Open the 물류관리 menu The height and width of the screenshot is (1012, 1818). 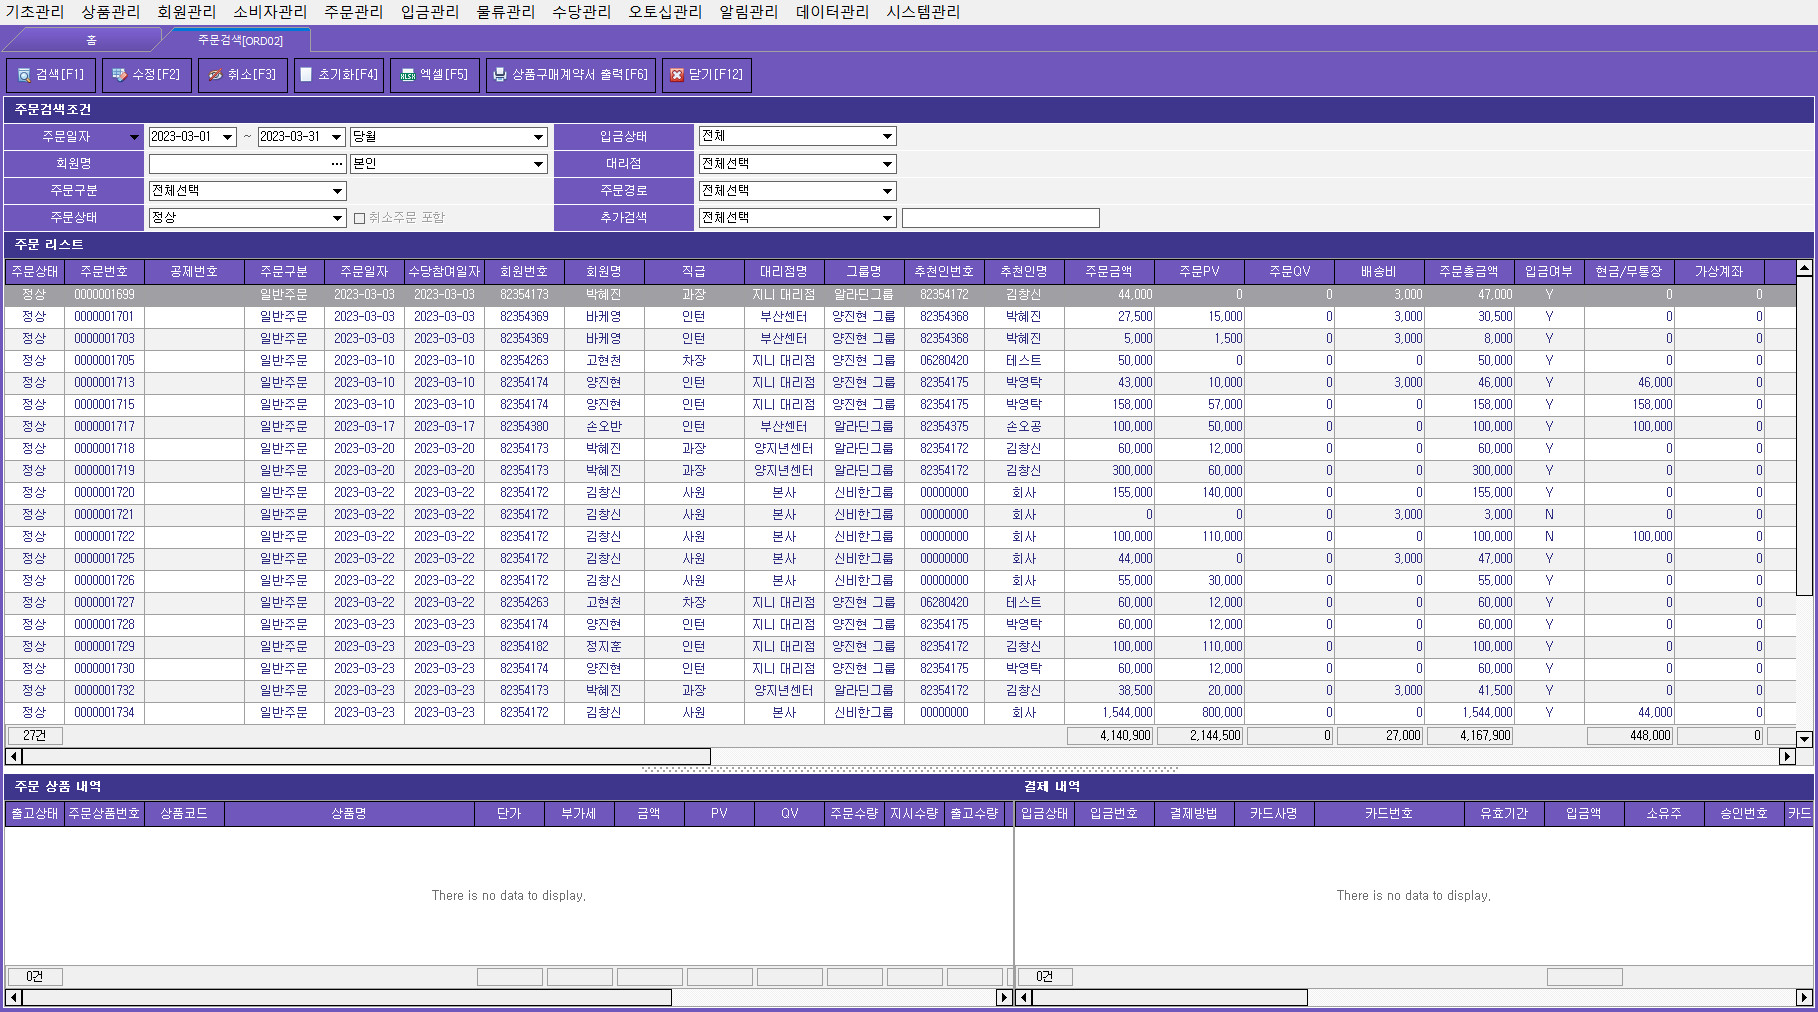click(x=506, y=12)
